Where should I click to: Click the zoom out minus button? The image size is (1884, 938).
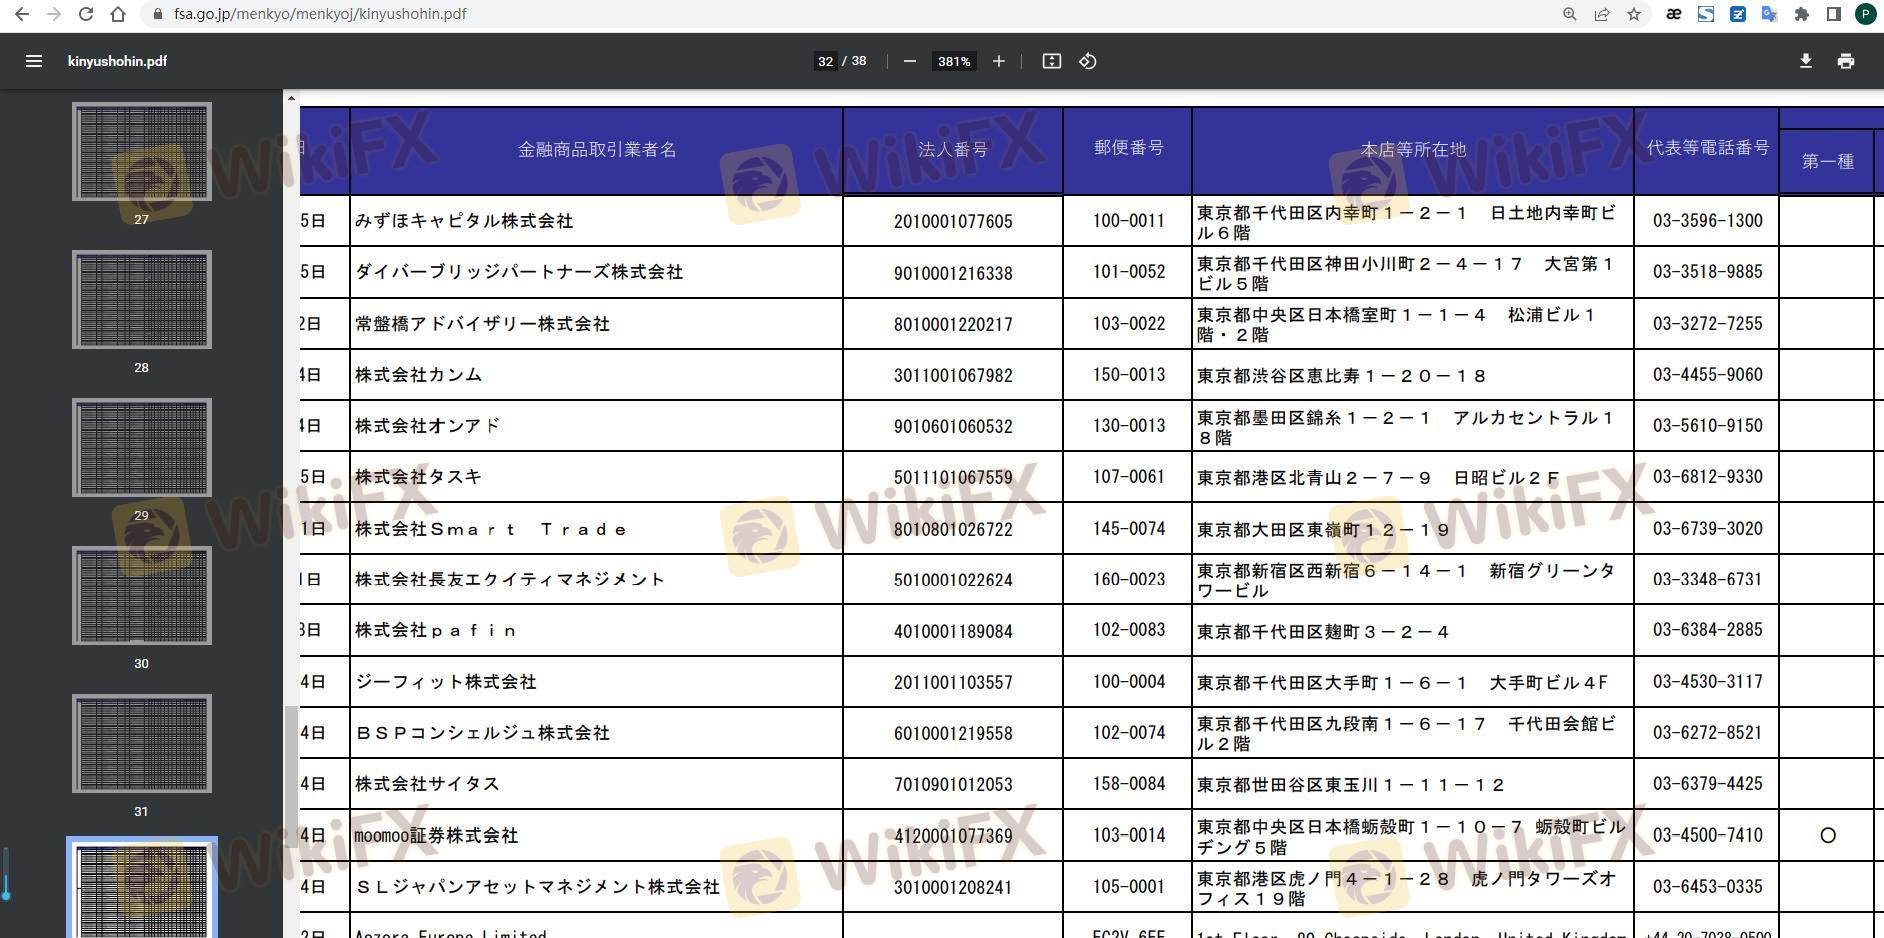tap(909, 61)
